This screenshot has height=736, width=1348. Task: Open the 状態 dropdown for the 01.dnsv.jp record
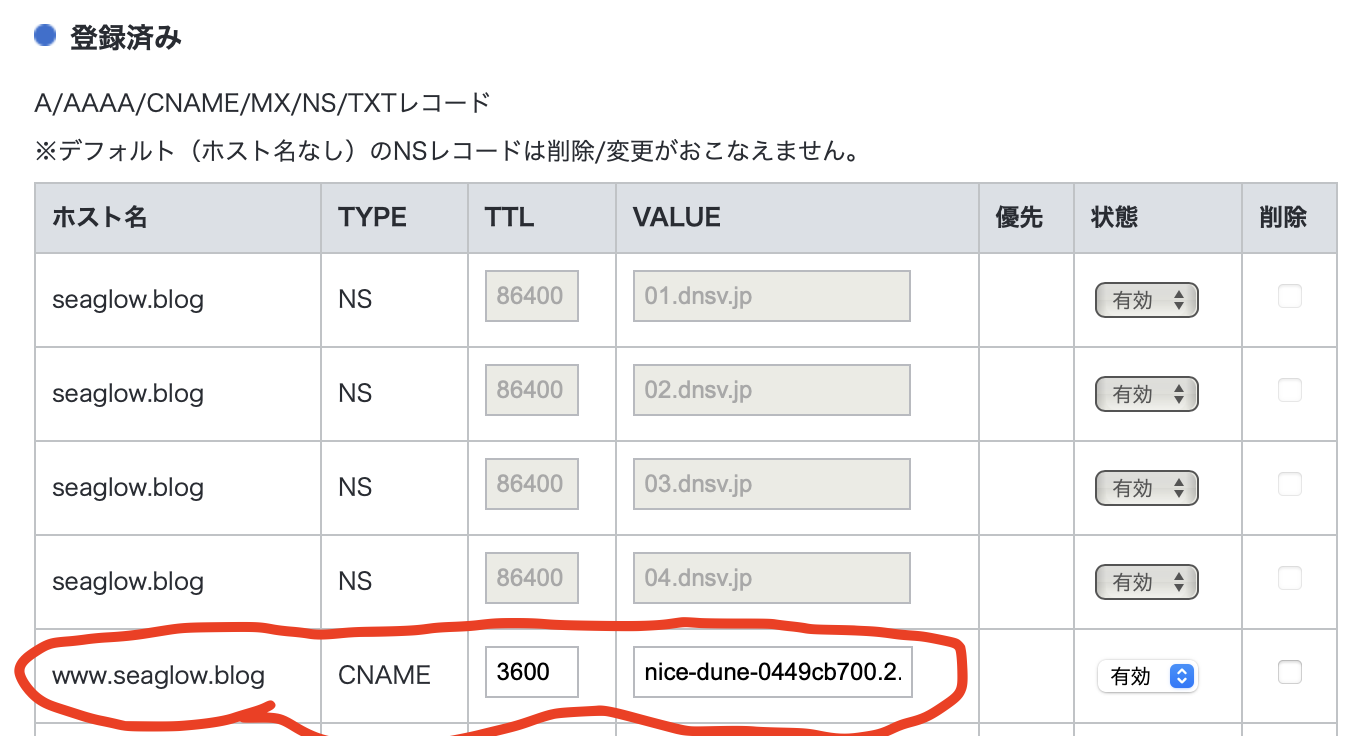click(x=1146, y=299)
